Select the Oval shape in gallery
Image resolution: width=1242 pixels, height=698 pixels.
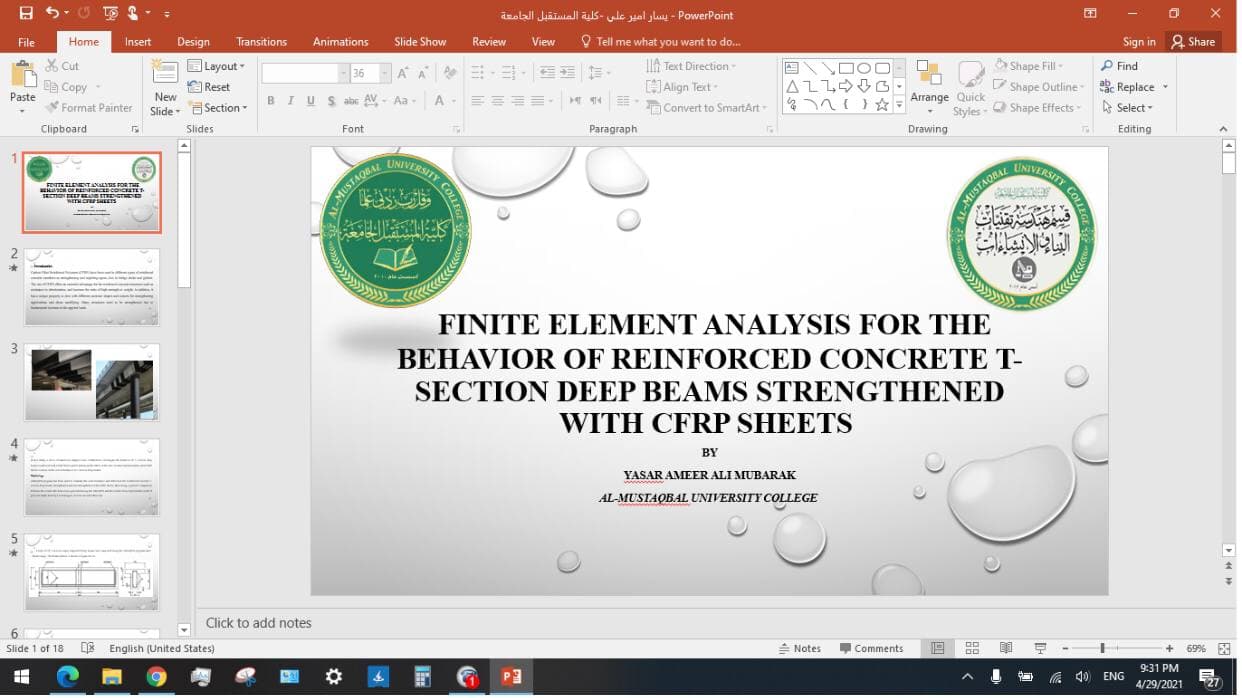(864, 68)
